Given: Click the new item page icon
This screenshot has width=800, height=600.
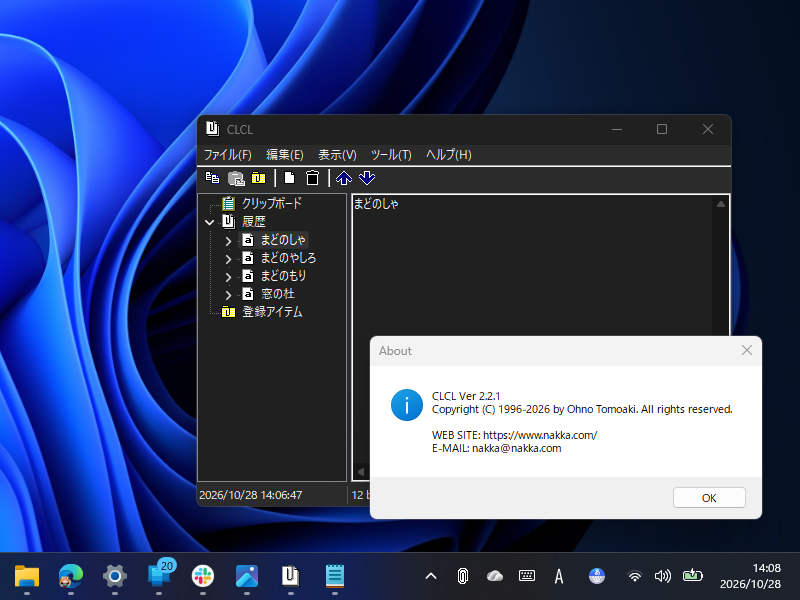Looking at the screenshot, I should click(289, 178).
